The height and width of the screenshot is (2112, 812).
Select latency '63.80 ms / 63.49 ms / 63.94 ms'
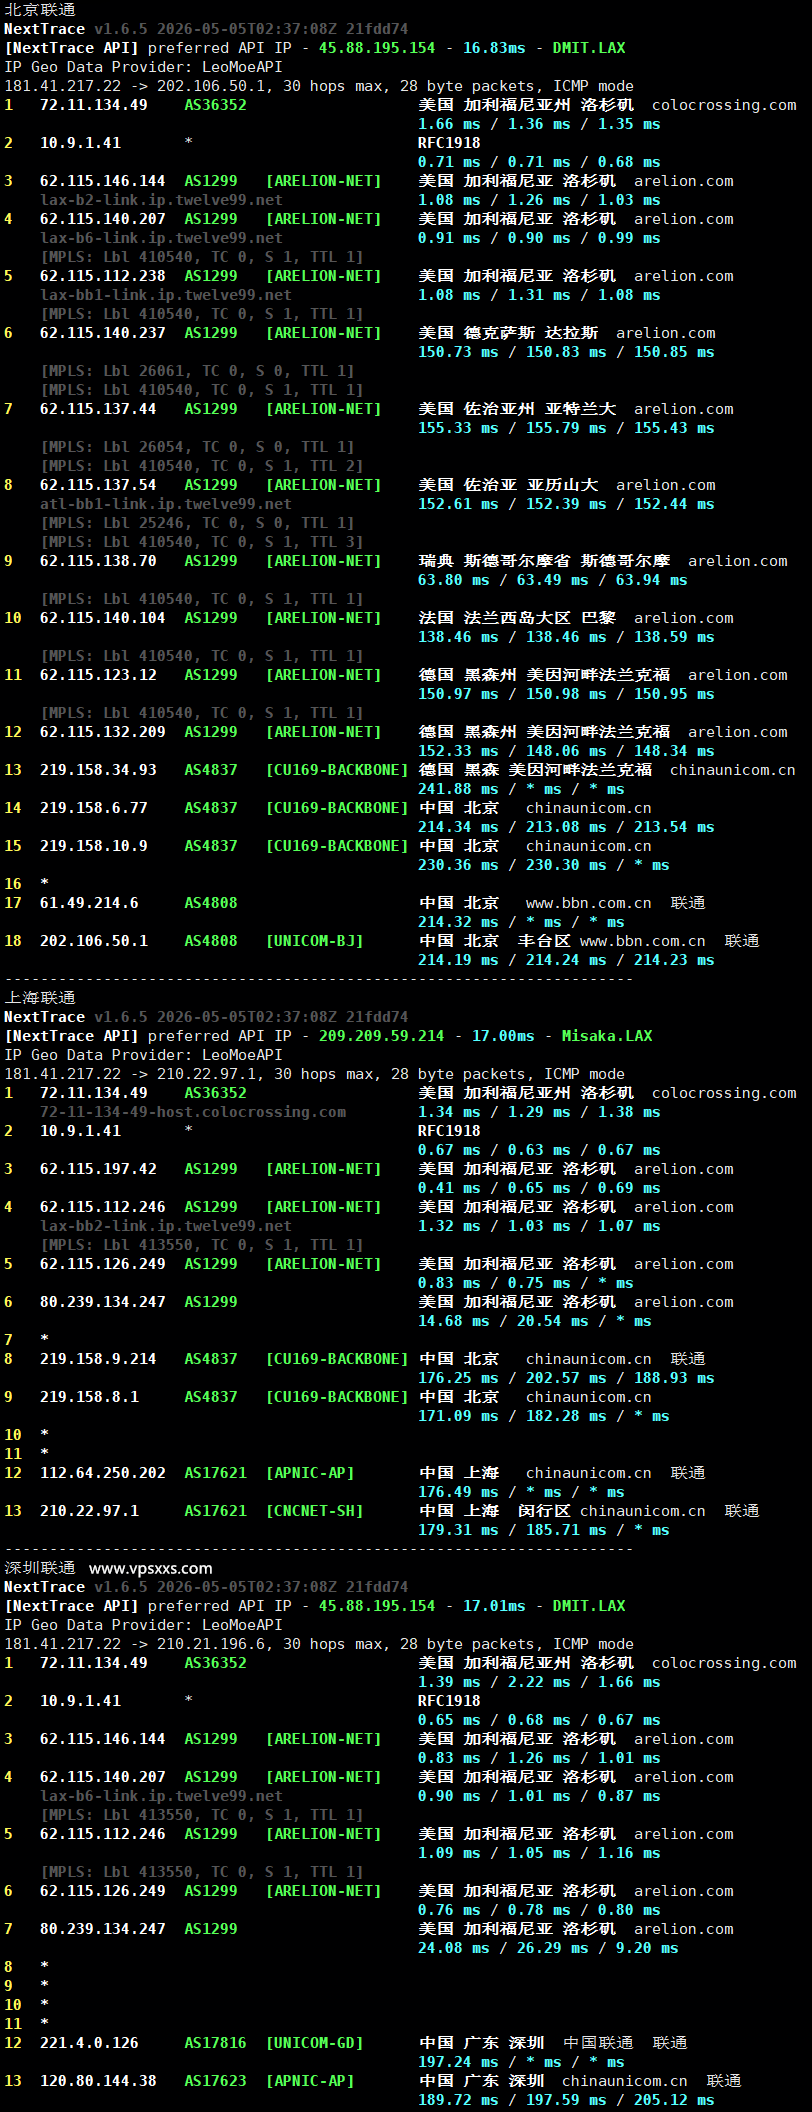[x=553, y=579]
